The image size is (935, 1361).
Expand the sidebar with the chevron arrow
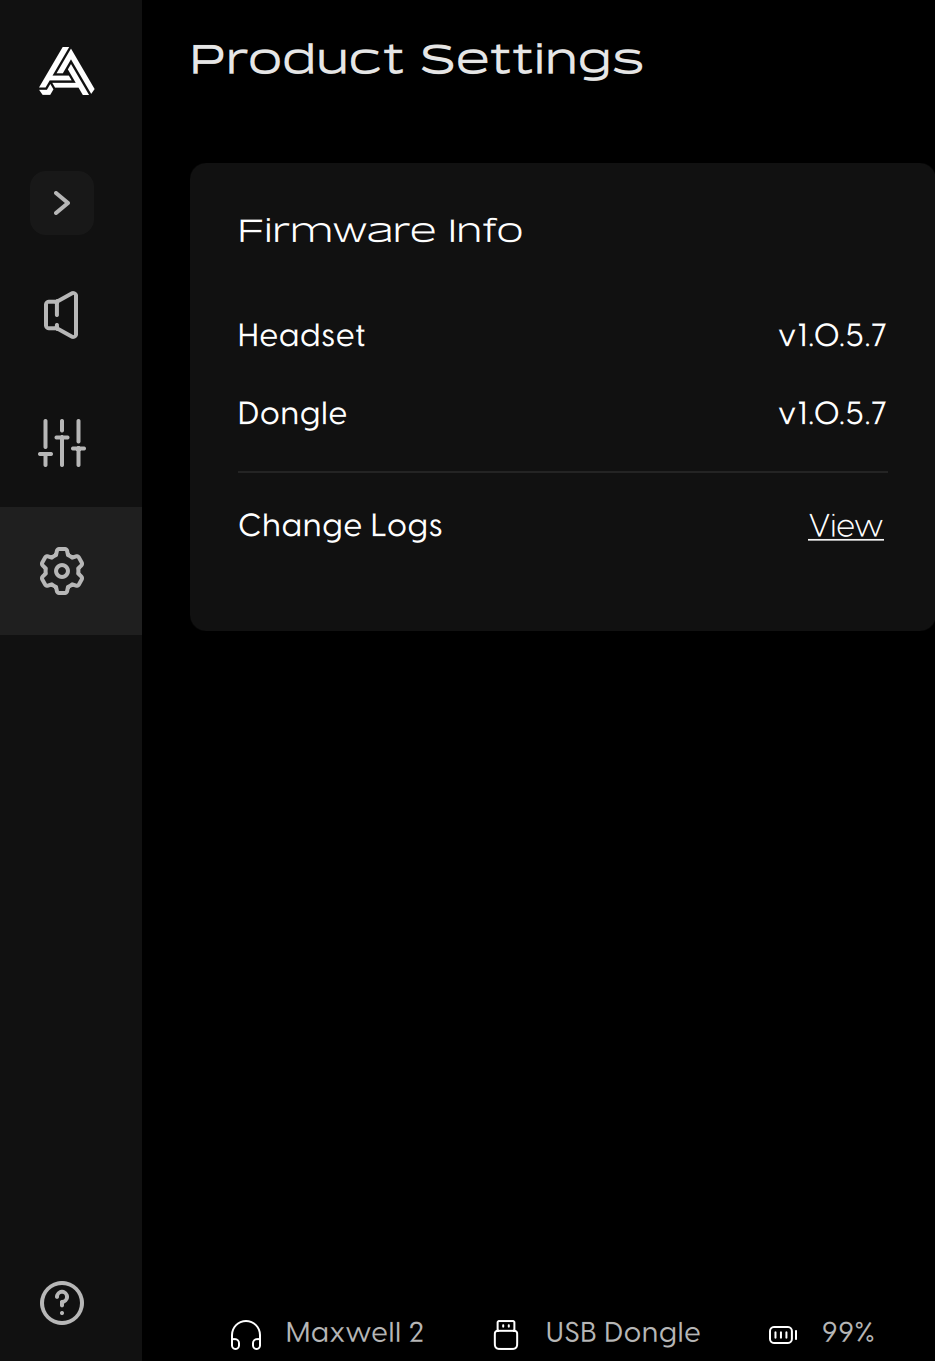coord(62,203)
